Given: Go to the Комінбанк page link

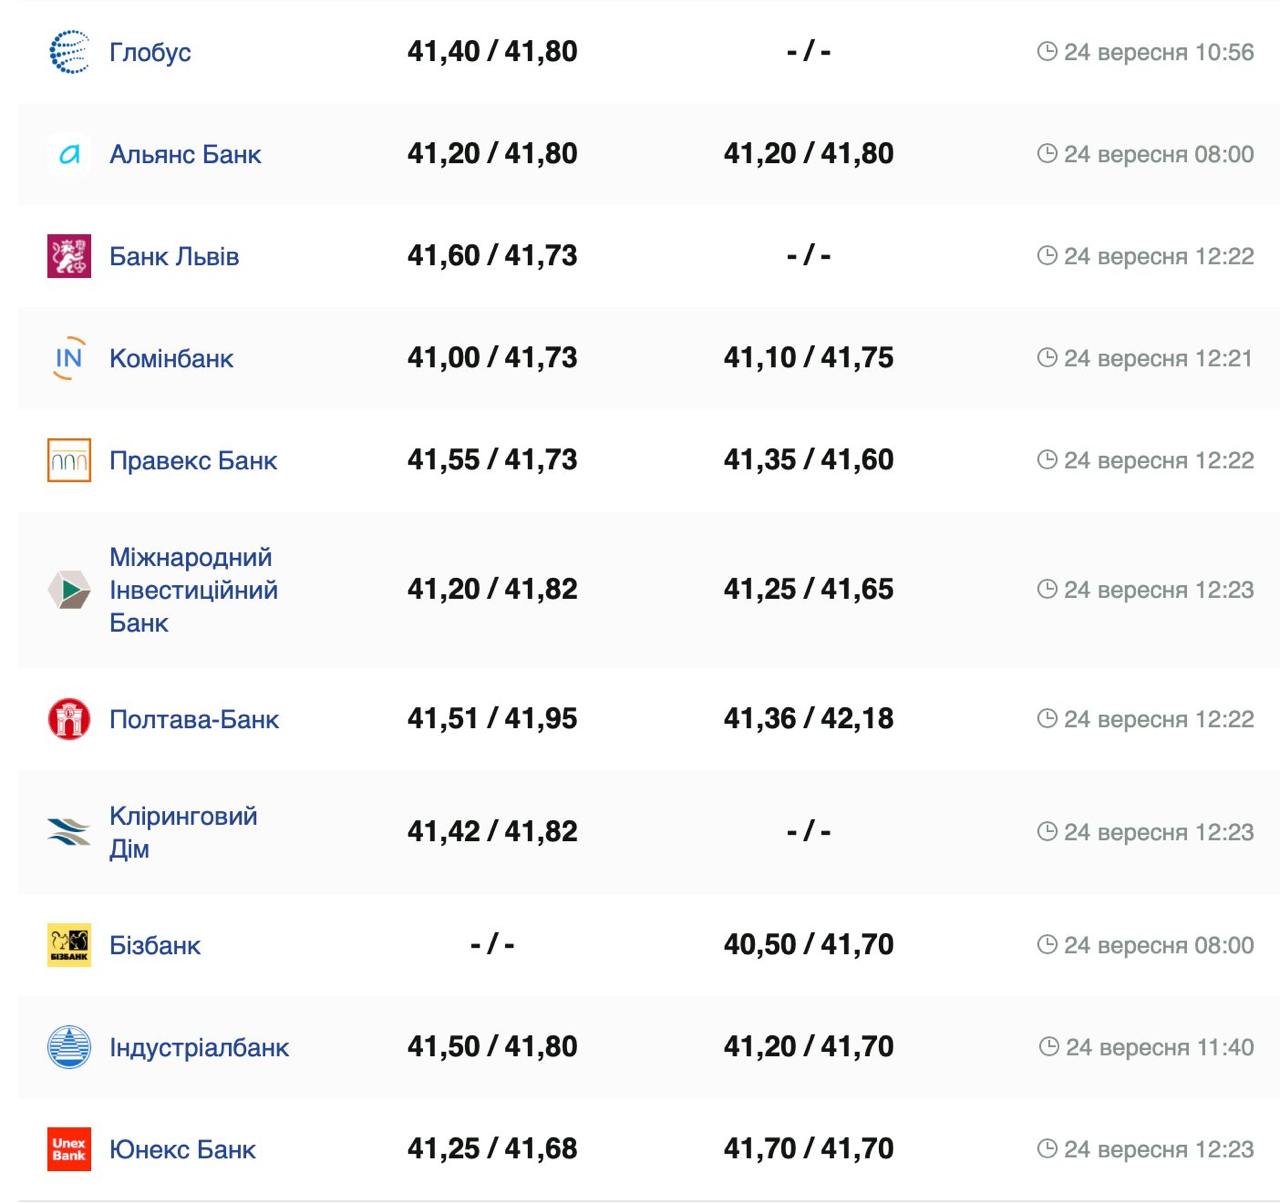Looking at the screenshot, I should click(171, 358).
